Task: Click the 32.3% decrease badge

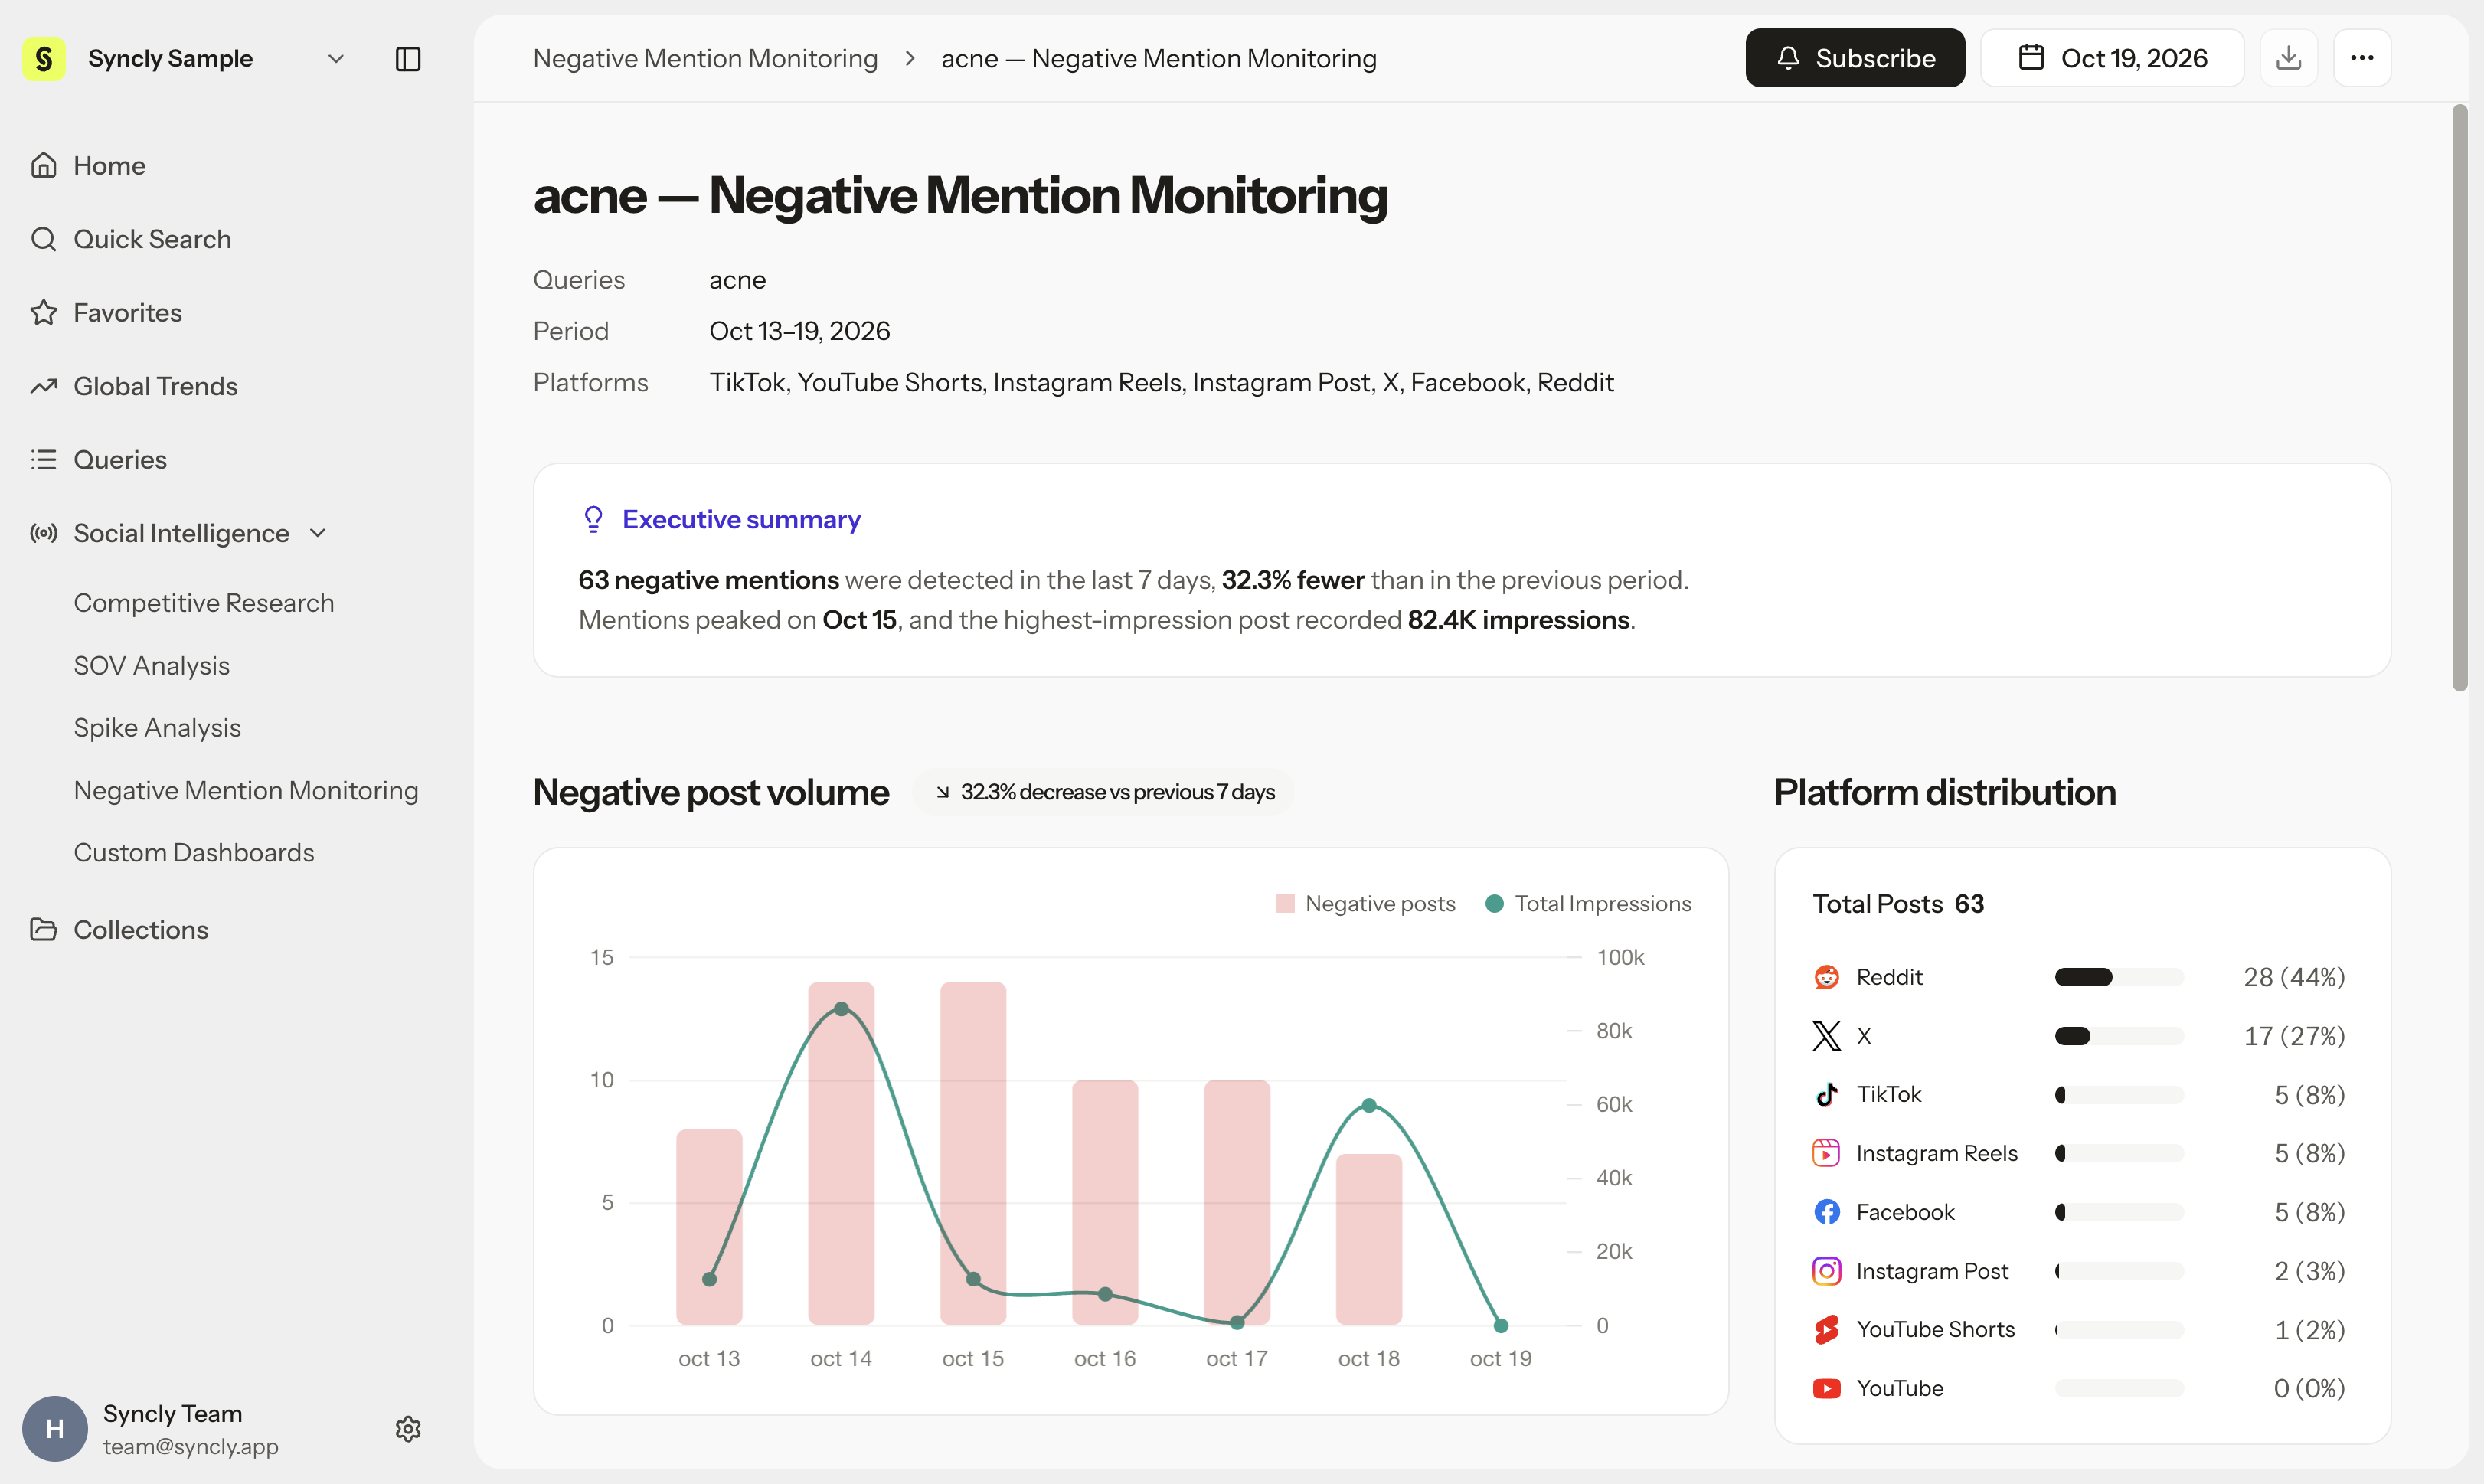Action: [x=1104, y=792]
